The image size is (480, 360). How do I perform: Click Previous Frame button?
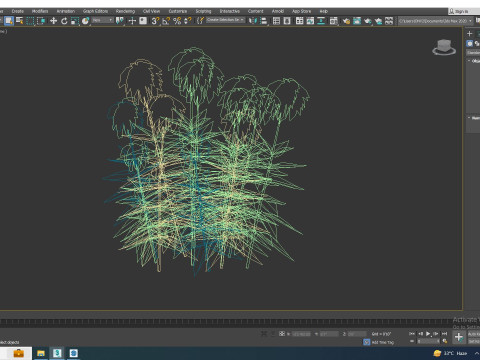[420, 333]
